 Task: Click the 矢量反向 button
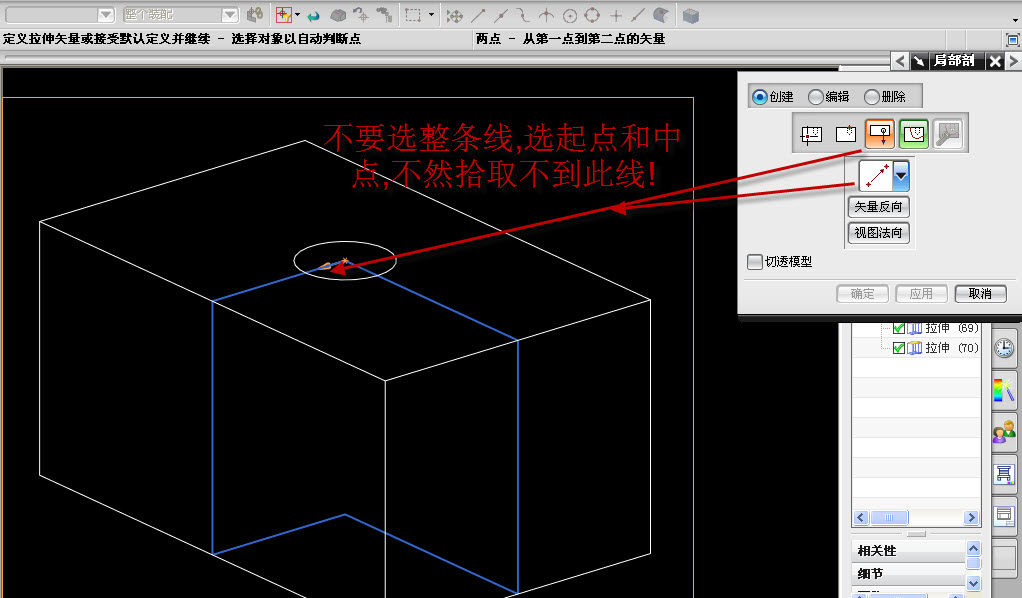coord(878,207)
